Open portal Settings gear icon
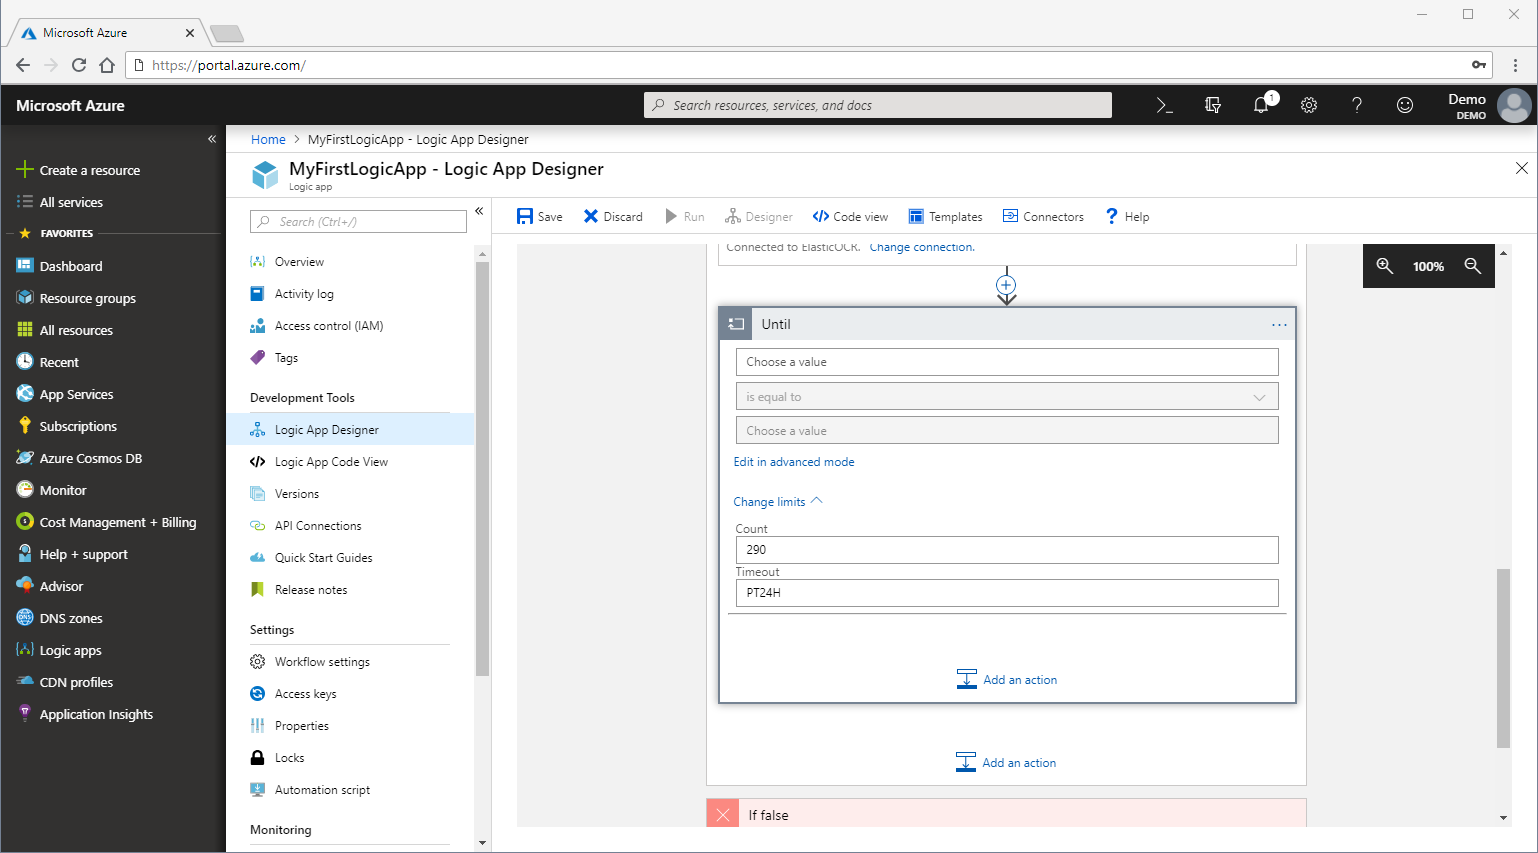This screenshot has height=853, width=1538. pos(1309,105)
